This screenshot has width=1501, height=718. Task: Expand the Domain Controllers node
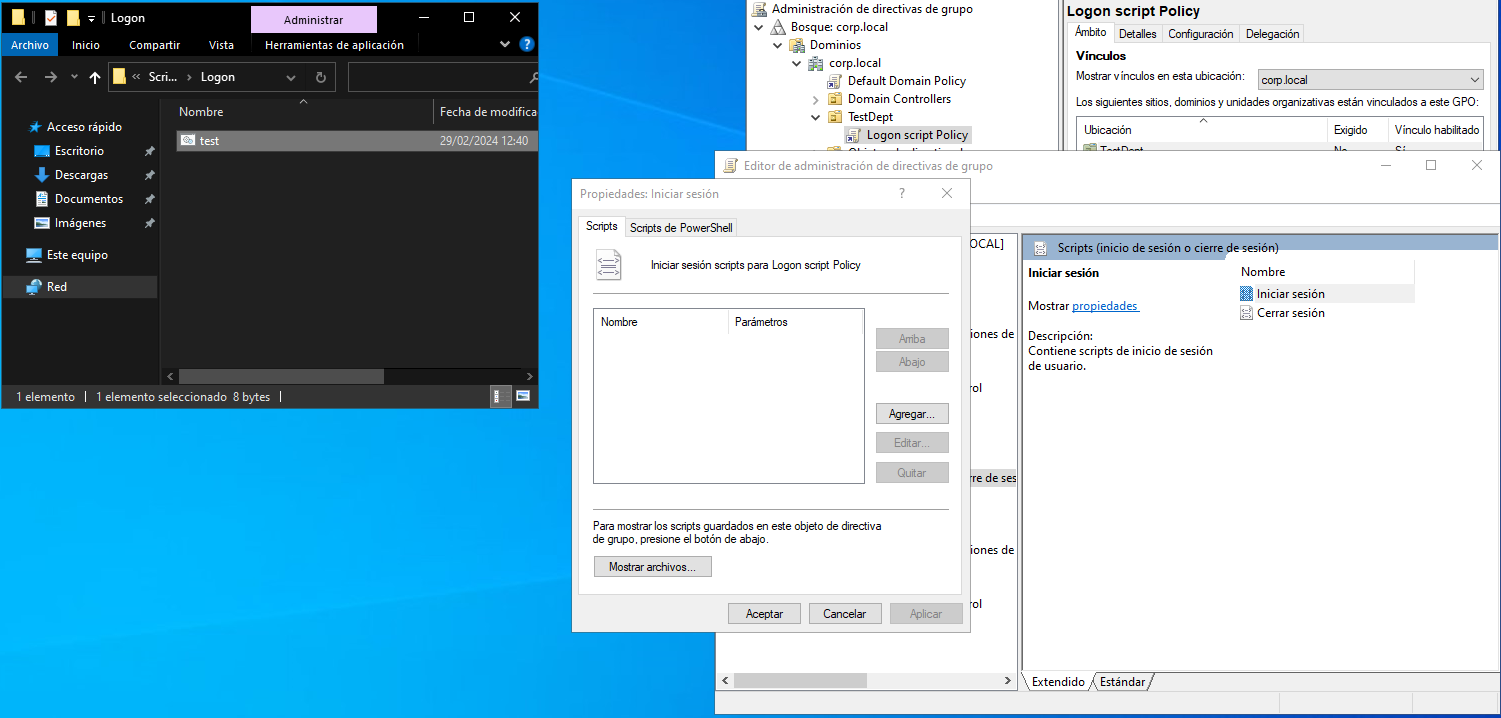816,99
